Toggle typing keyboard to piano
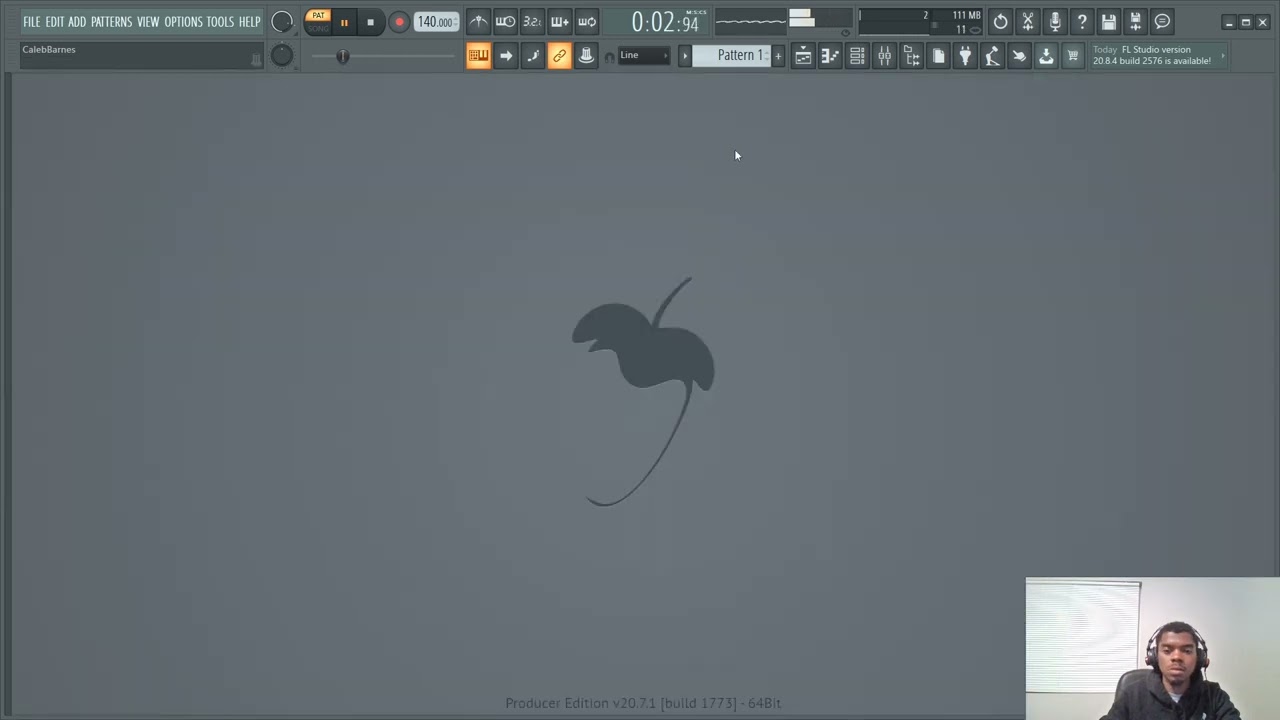The height and width of the screenshot is (720, 1280). (478, 56)
